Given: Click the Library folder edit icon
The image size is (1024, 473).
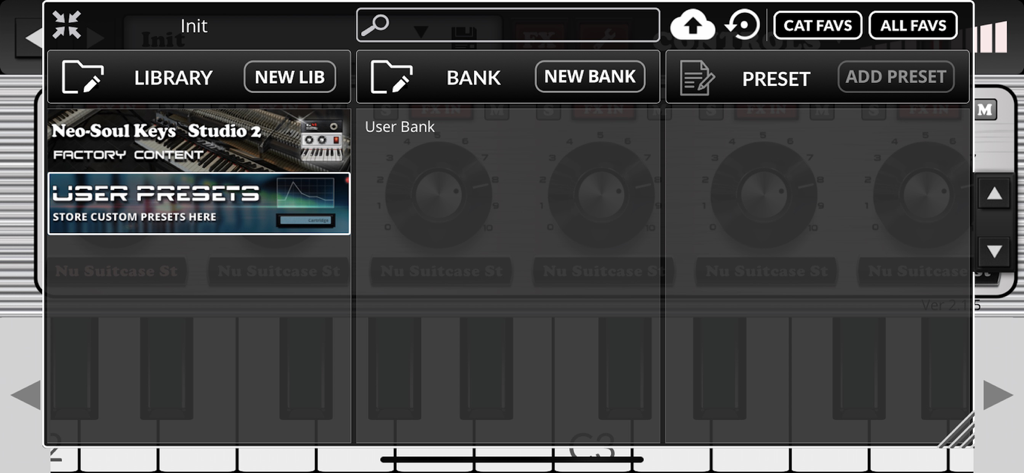Looking at the screenshot, I should coord(83,77).
